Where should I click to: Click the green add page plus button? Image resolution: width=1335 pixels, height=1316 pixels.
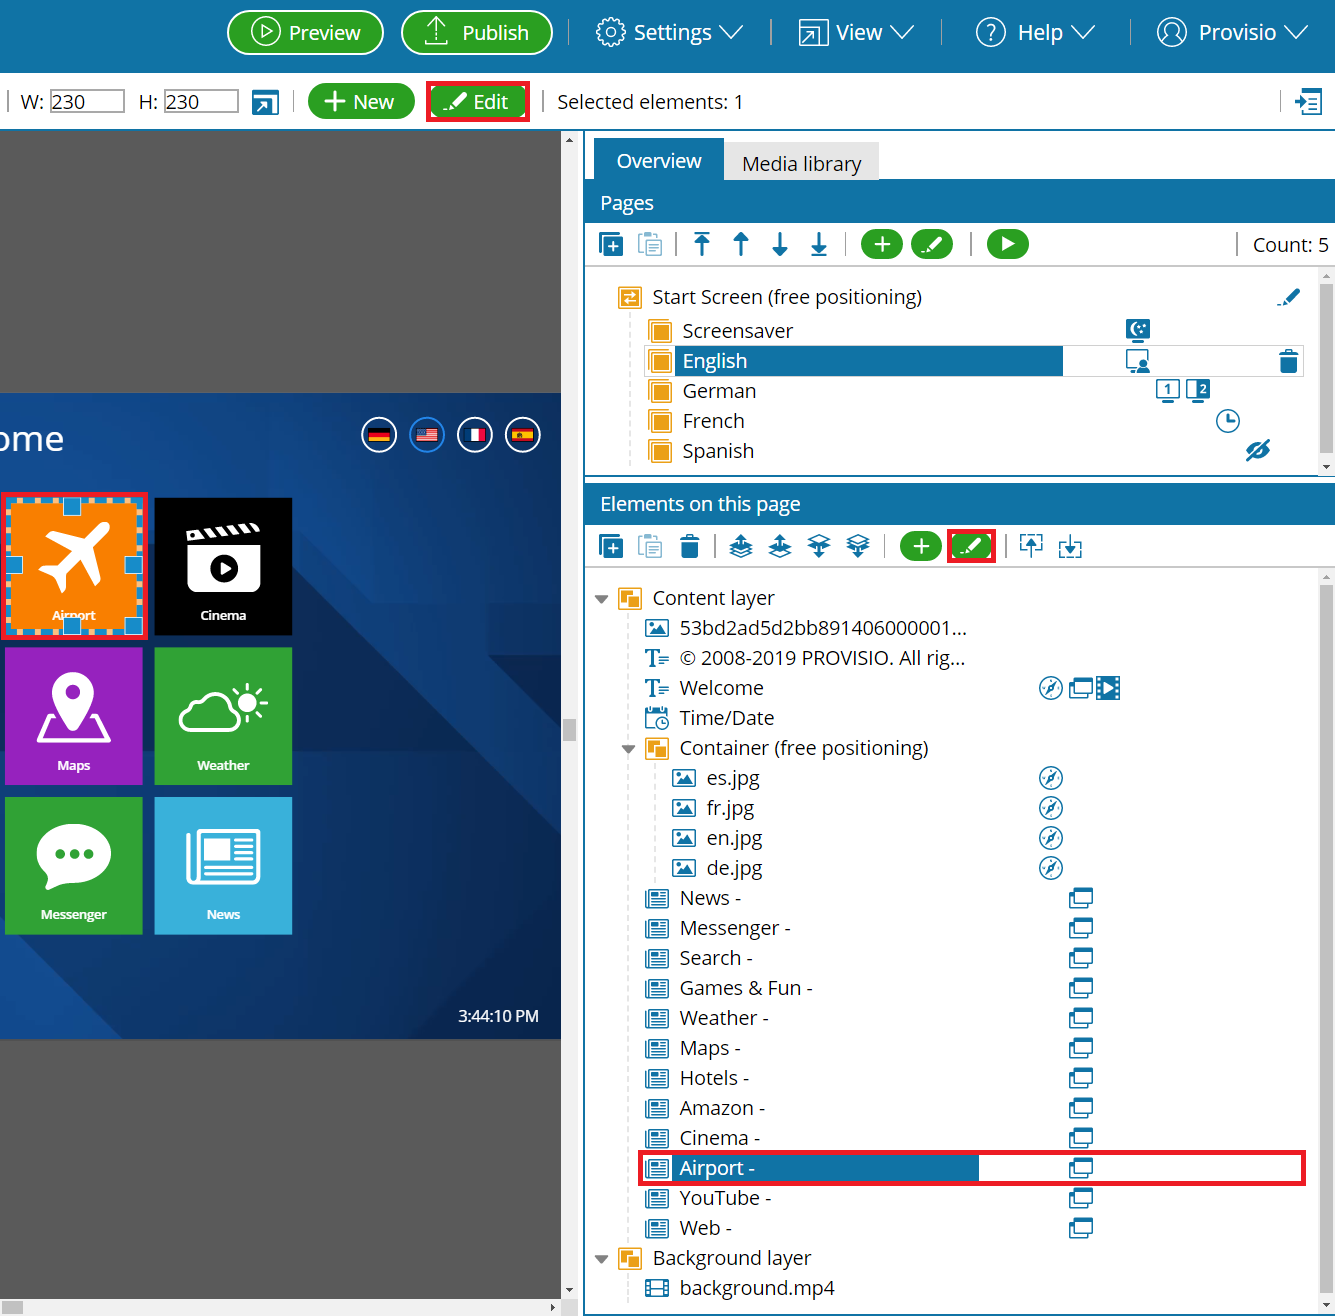coord(881,244)
